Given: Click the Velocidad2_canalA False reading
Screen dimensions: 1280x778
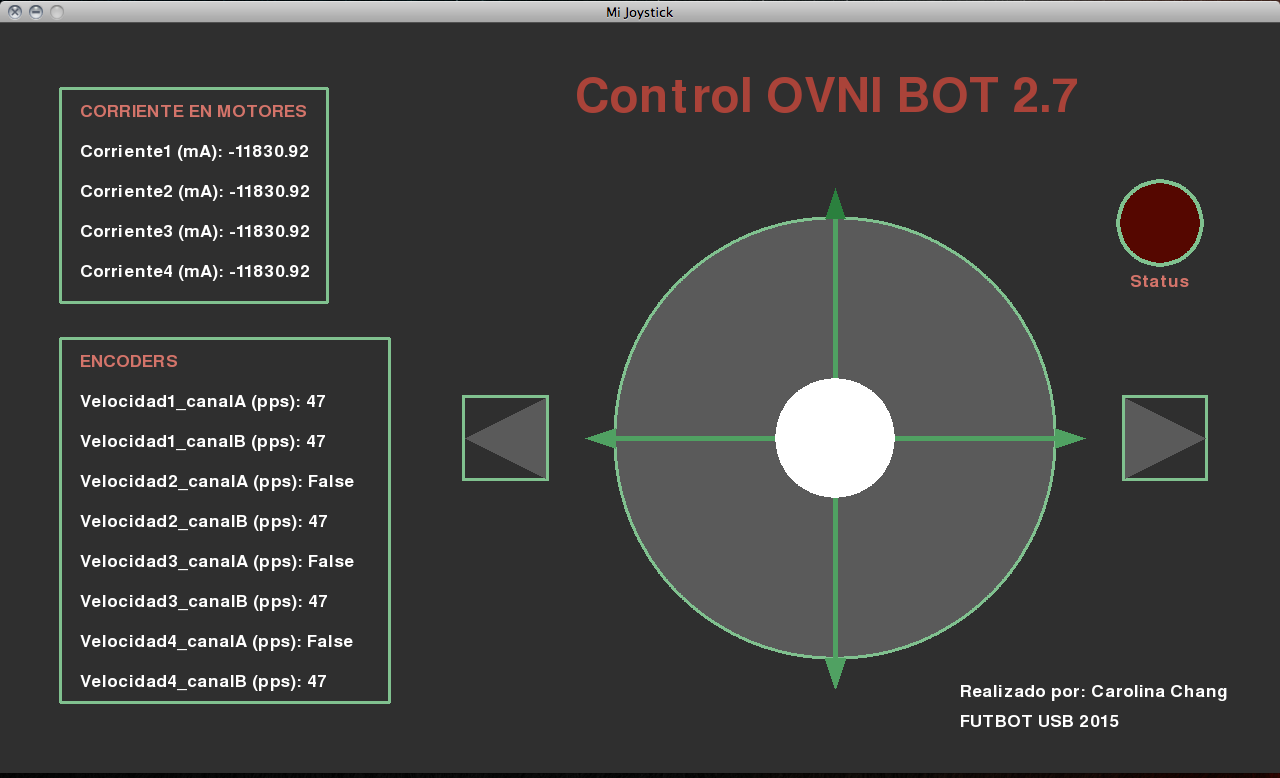Looking at the screenshot, I should (x=217, y=482).
